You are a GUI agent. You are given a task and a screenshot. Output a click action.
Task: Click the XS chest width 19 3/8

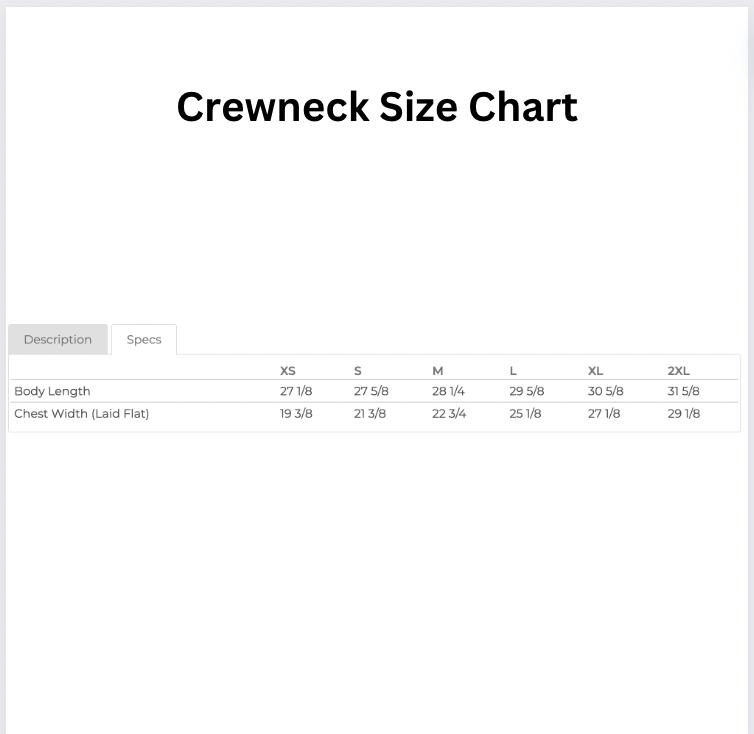tap(296, 414)
